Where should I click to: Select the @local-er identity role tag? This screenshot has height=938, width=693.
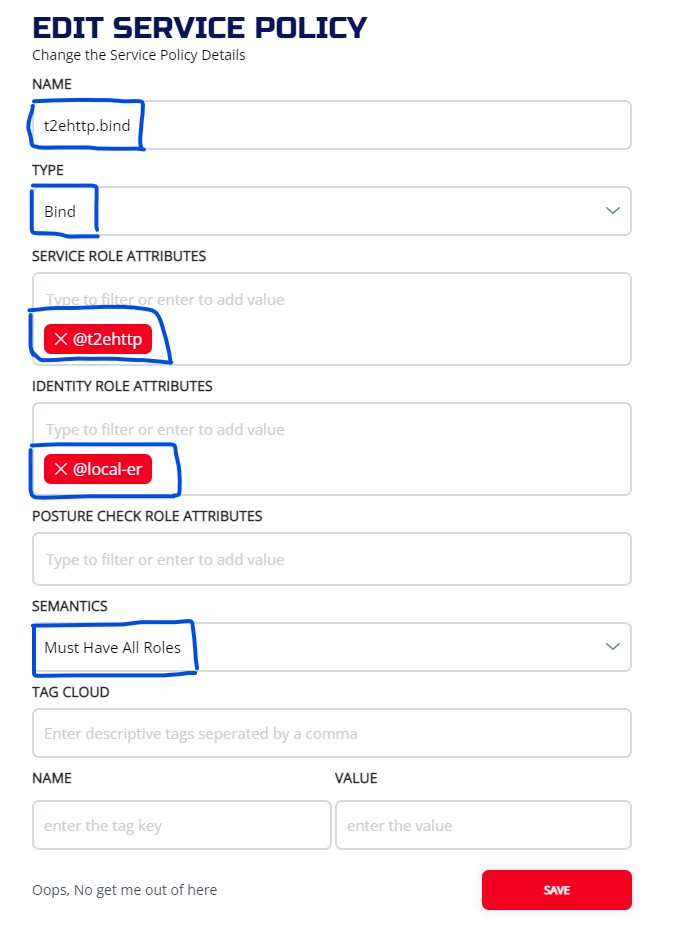tap(107, 470)
